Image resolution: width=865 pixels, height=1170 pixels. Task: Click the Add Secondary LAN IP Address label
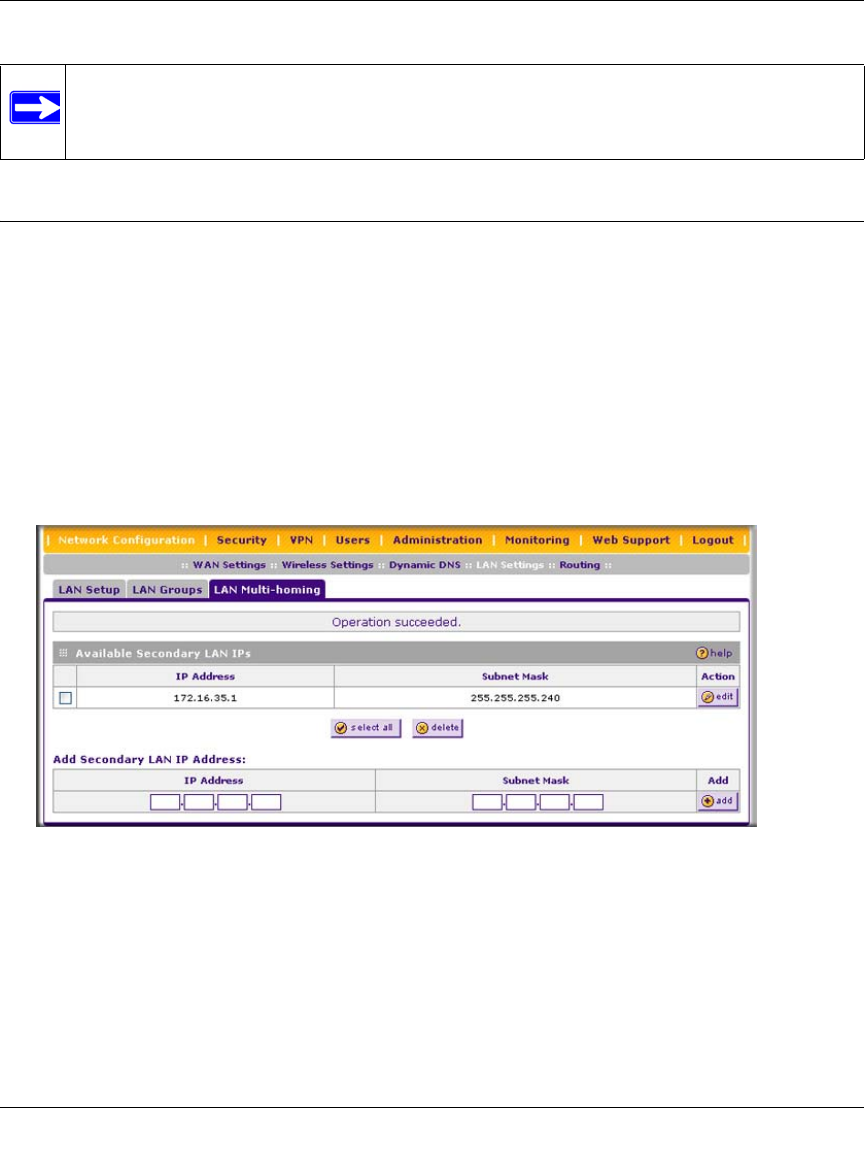[149, 760]
